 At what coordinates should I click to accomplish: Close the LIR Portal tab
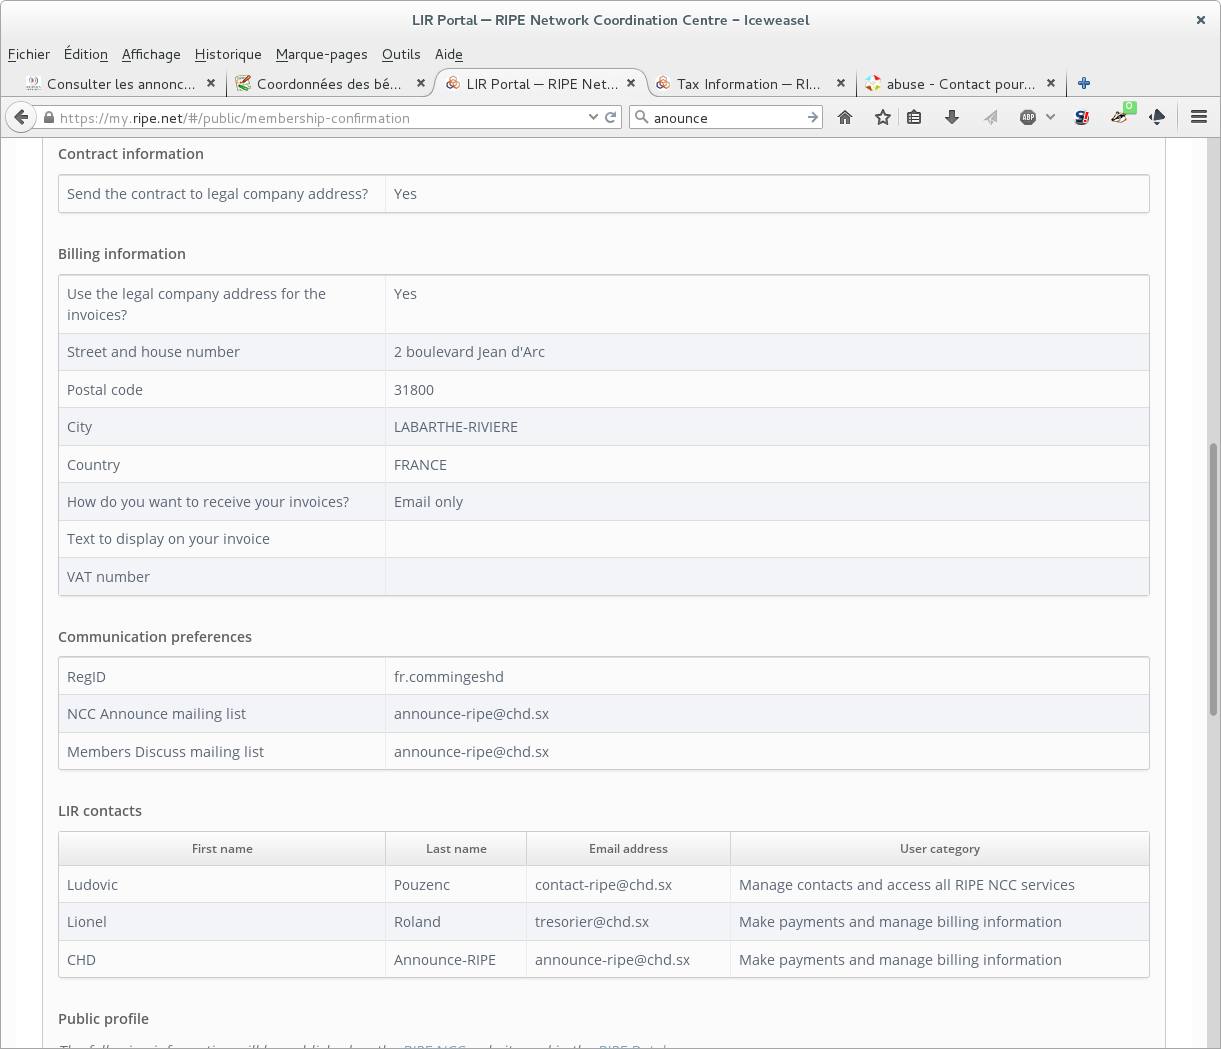pos(631,84)
